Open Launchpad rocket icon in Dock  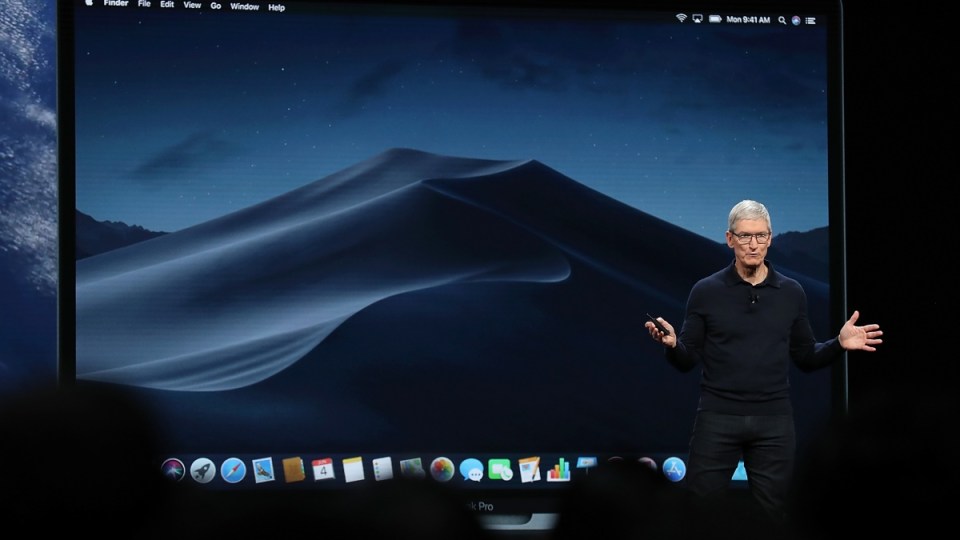[x=203, y=470]
